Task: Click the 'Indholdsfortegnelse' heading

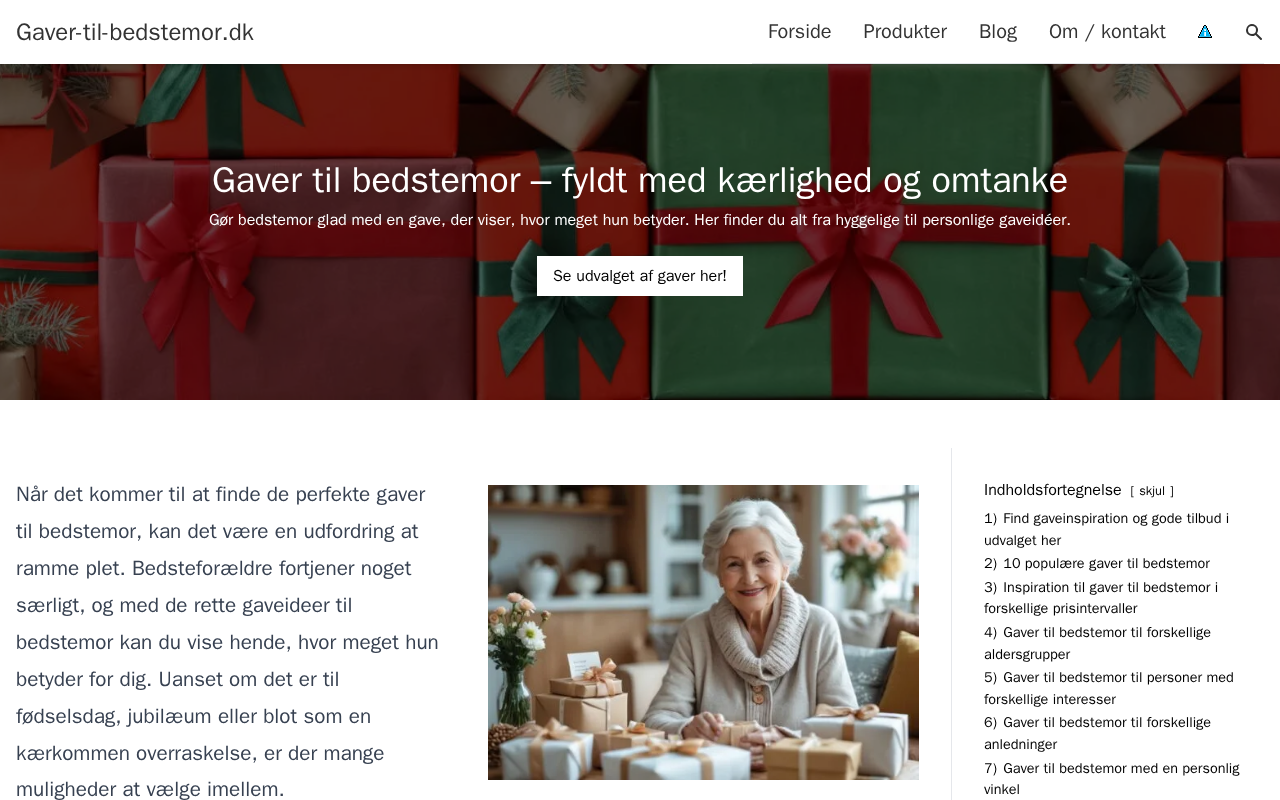Action: point(1053,490)
